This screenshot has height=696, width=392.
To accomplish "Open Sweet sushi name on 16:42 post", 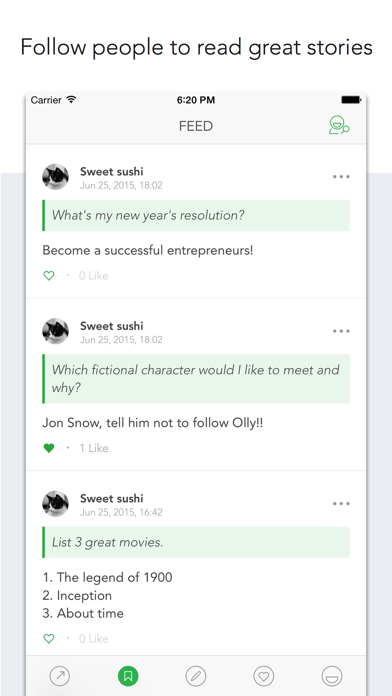I will 111,498.
